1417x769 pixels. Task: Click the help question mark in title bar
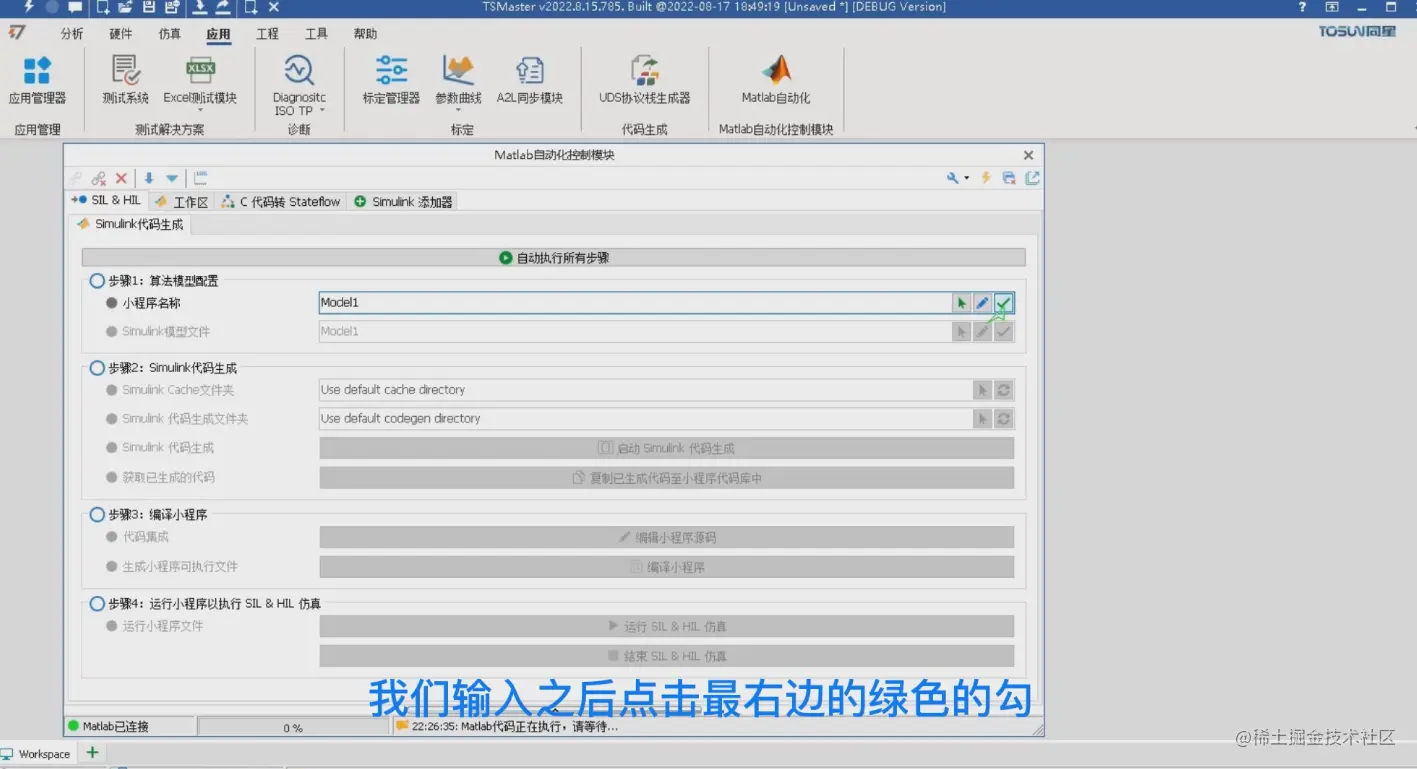point(1302,7)
